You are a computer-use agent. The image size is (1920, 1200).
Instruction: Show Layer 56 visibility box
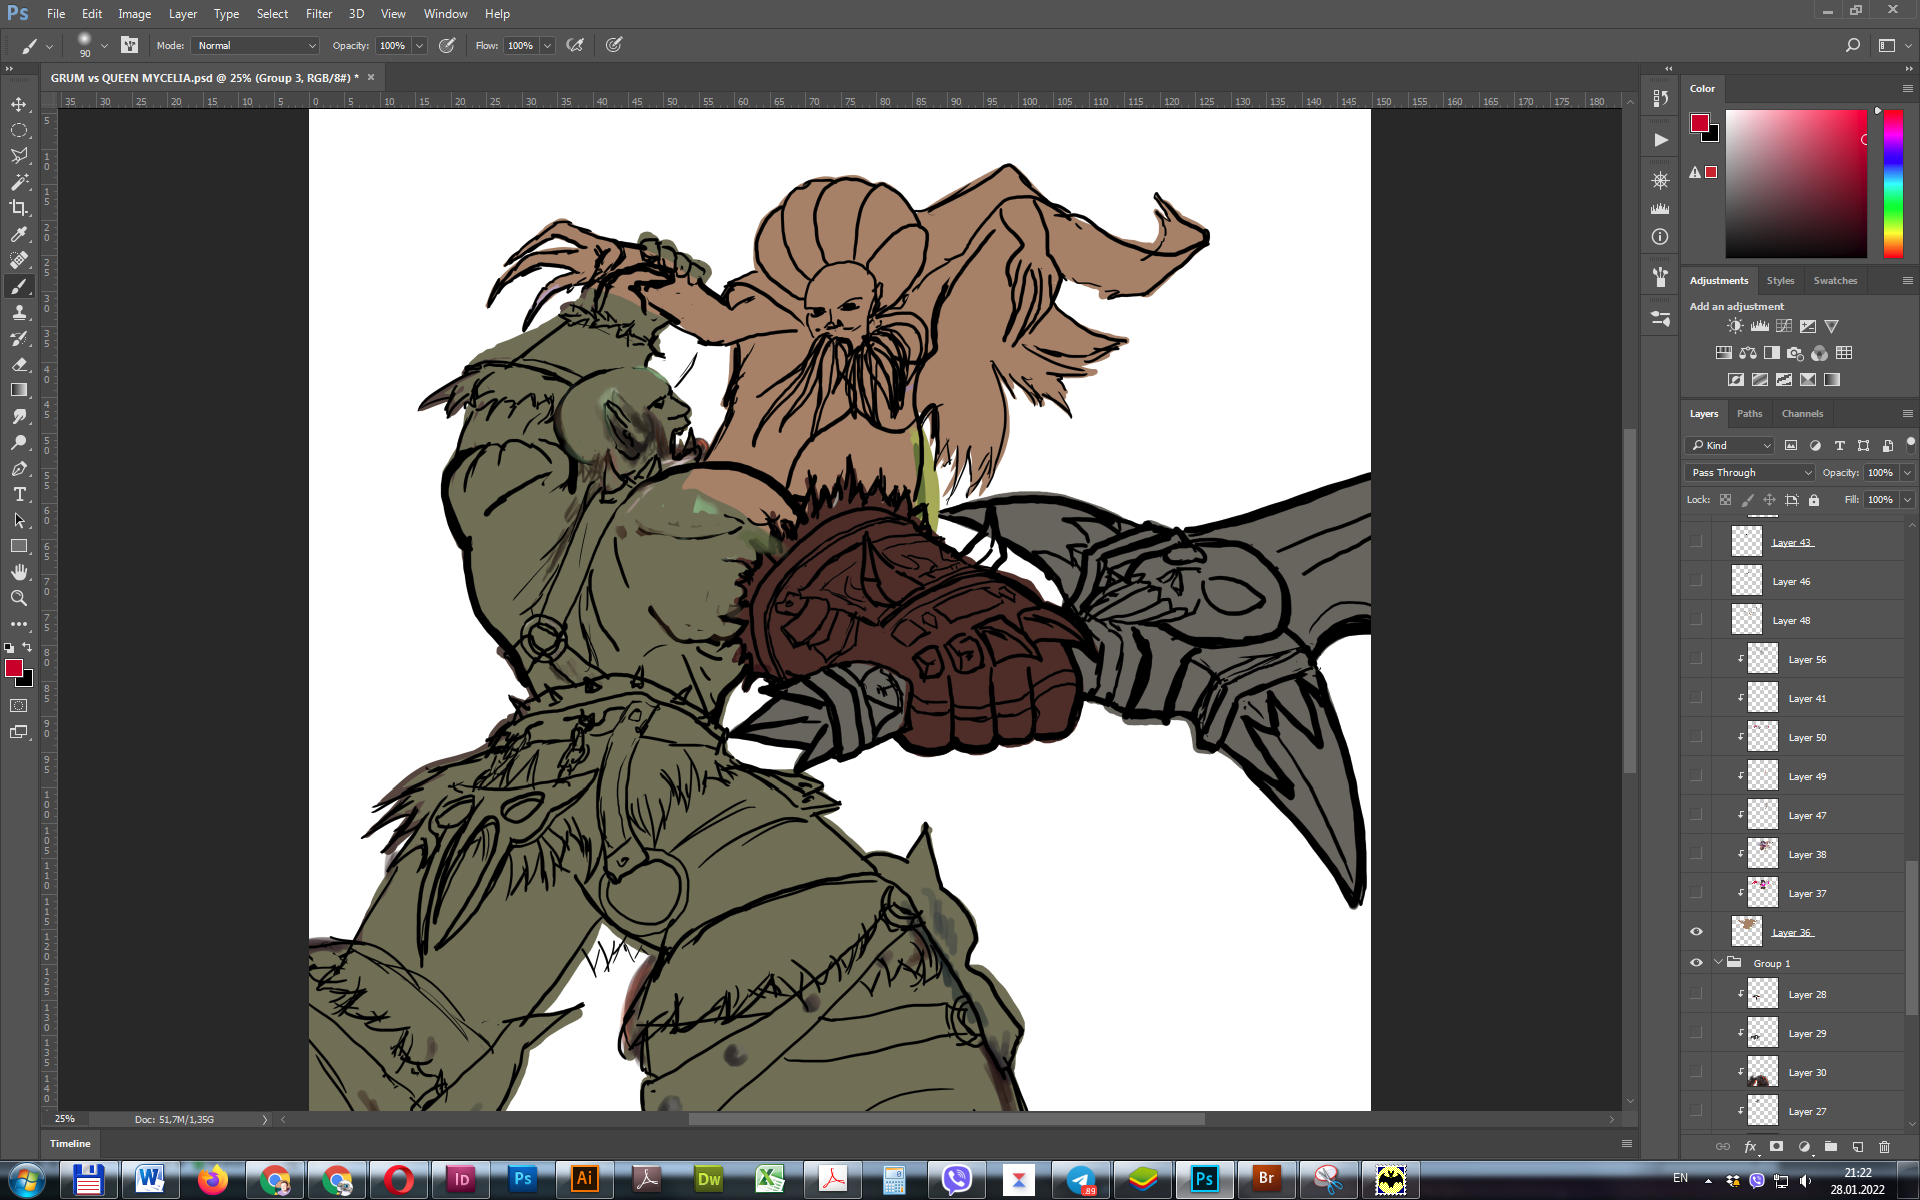(x=1696, y=659)
